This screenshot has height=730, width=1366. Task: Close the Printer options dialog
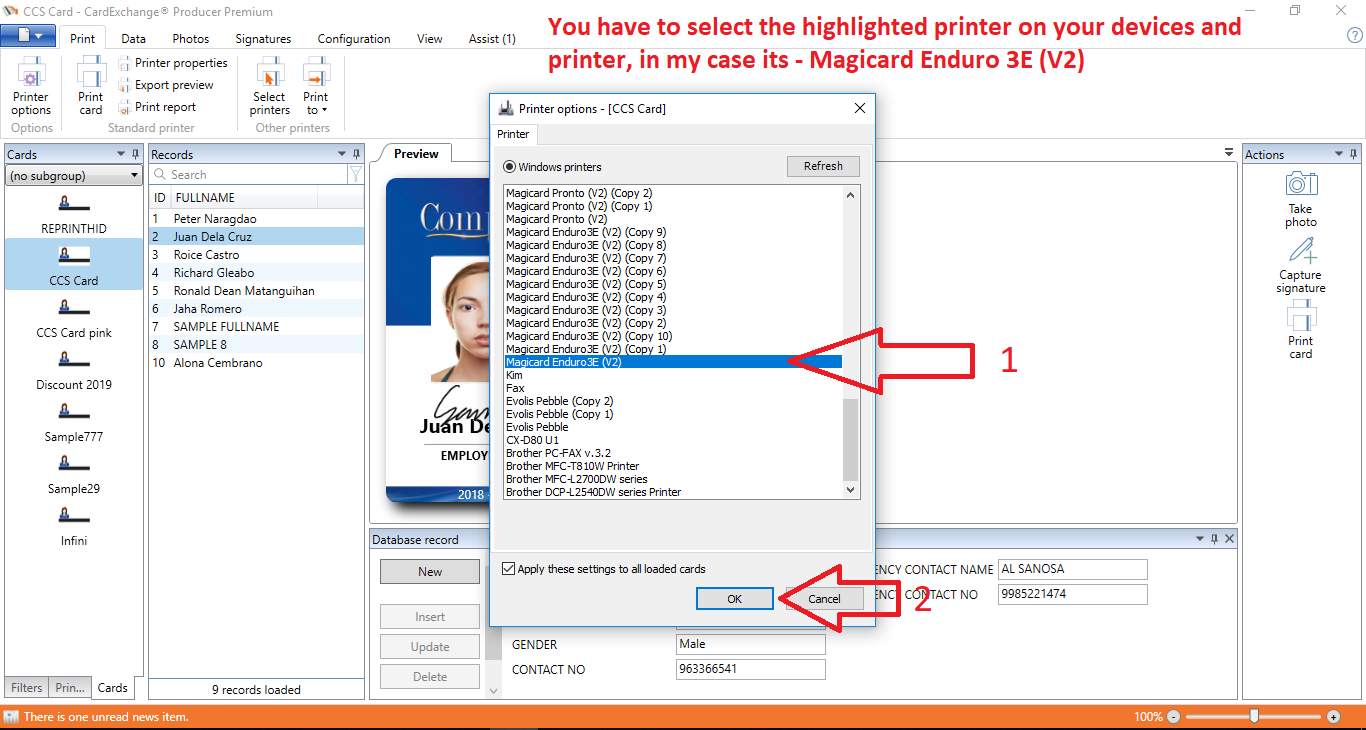pos(860,108)
